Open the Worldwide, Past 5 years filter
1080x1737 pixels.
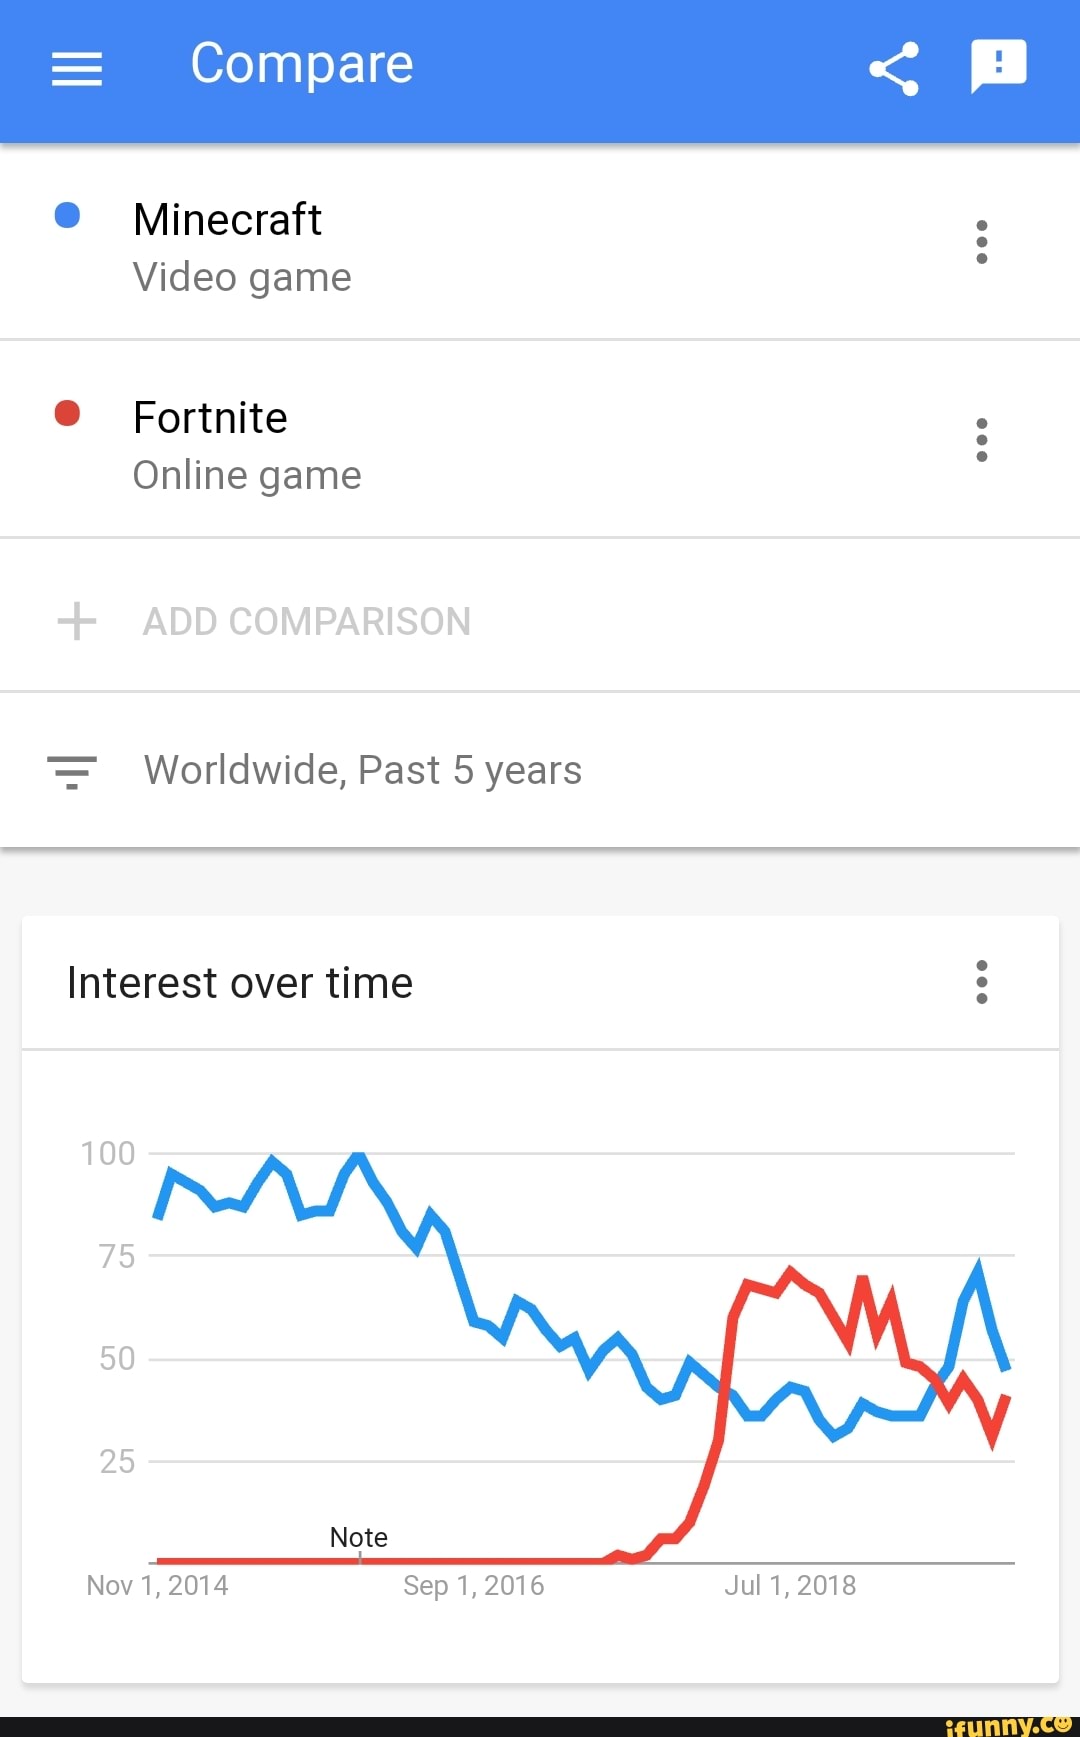pyautogui.click(x=362, y=769)
